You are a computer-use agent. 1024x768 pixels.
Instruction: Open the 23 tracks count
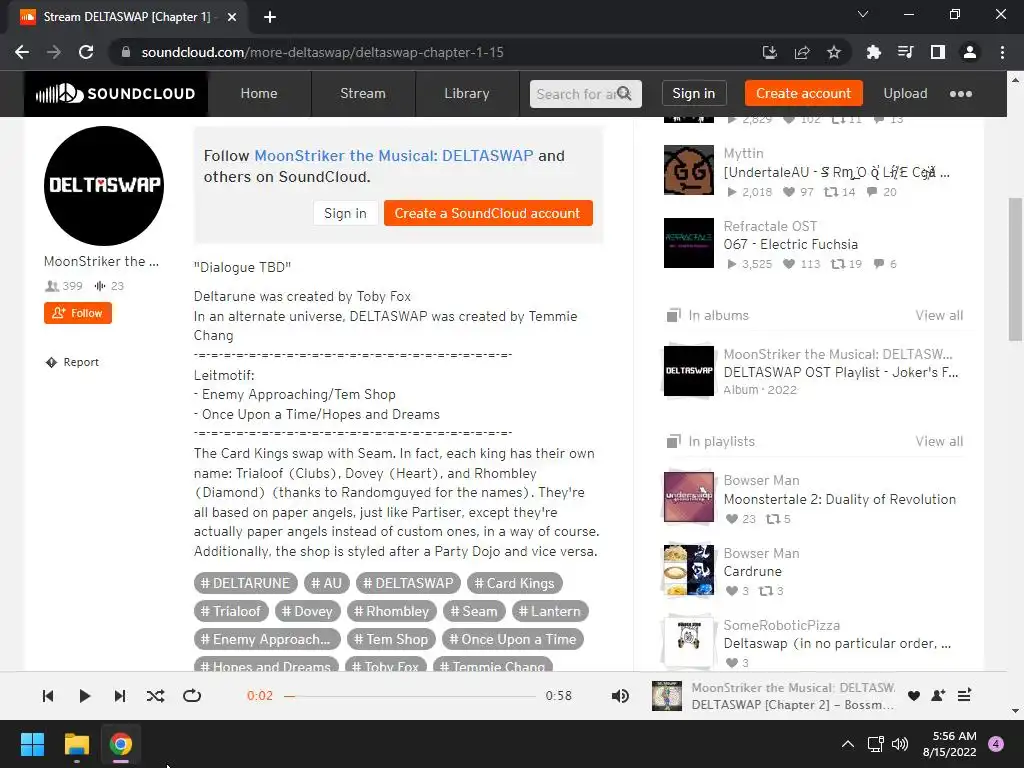(x=109, y=286)
